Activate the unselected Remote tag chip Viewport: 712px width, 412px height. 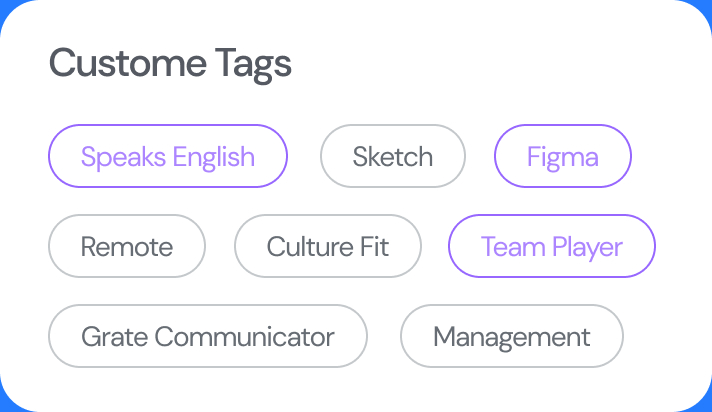pos(127,247)
